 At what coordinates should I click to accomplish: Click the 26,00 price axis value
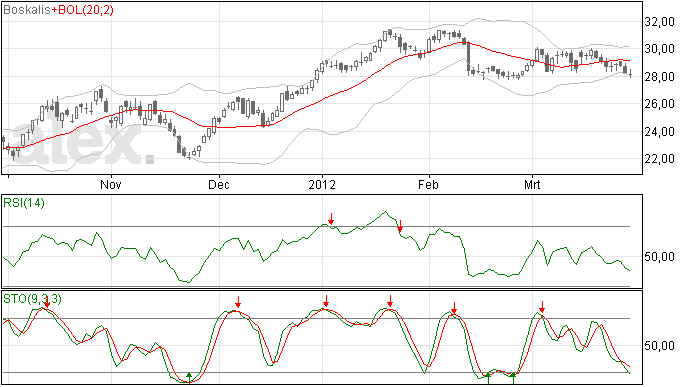point(659,104)
